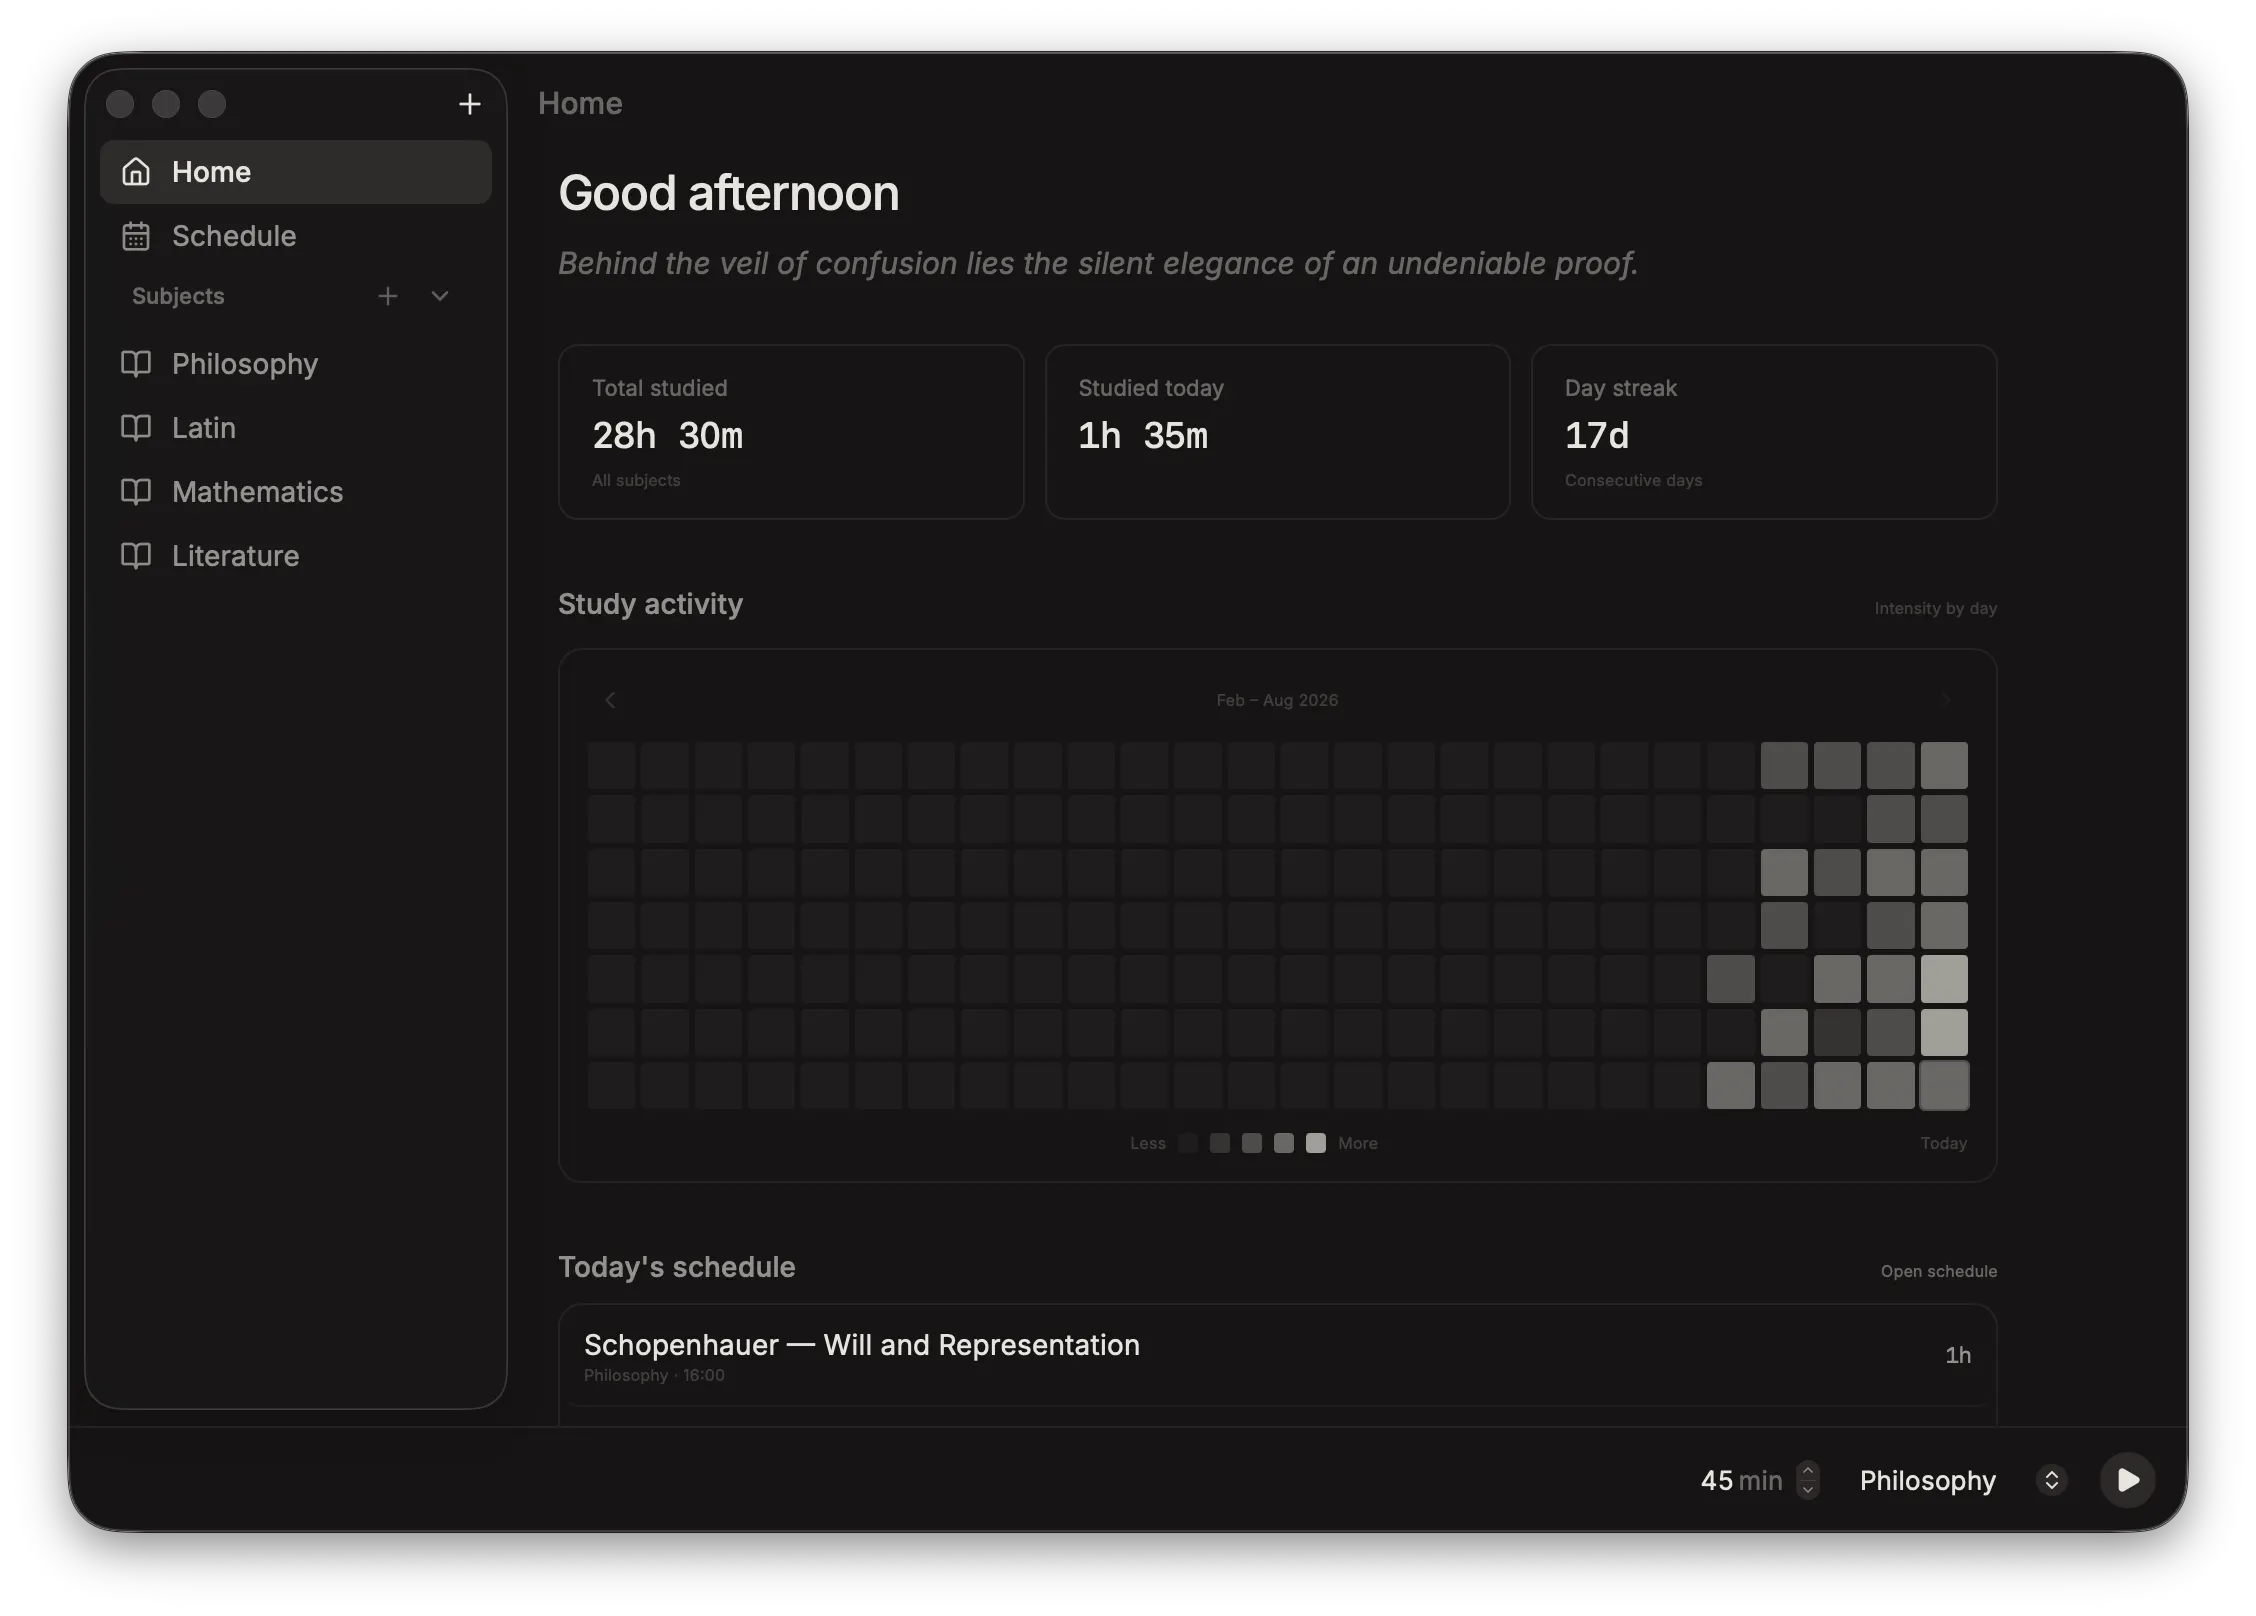Viewport: 2256px width, 1616px height.
Task: Click the 1h duration of the Schopenhauer entry
Action: [x=1958, y=1355]
